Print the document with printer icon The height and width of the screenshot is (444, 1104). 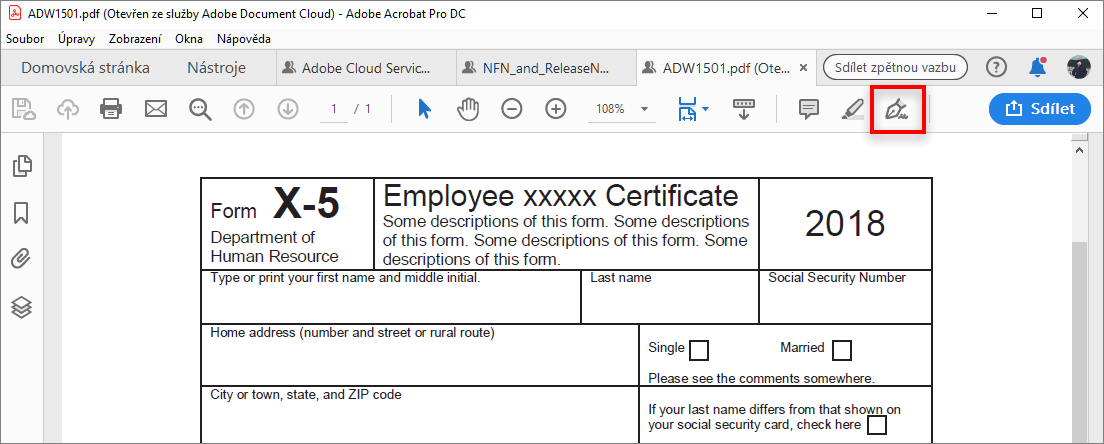pyautogui.click(x=111, y=109)
